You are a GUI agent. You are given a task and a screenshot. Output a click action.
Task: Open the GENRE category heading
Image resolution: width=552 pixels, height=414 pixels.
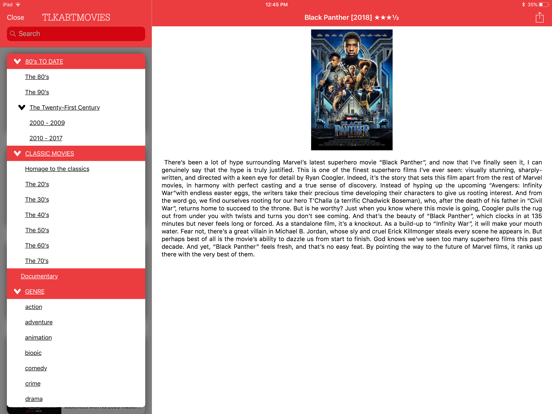point(35,291)
